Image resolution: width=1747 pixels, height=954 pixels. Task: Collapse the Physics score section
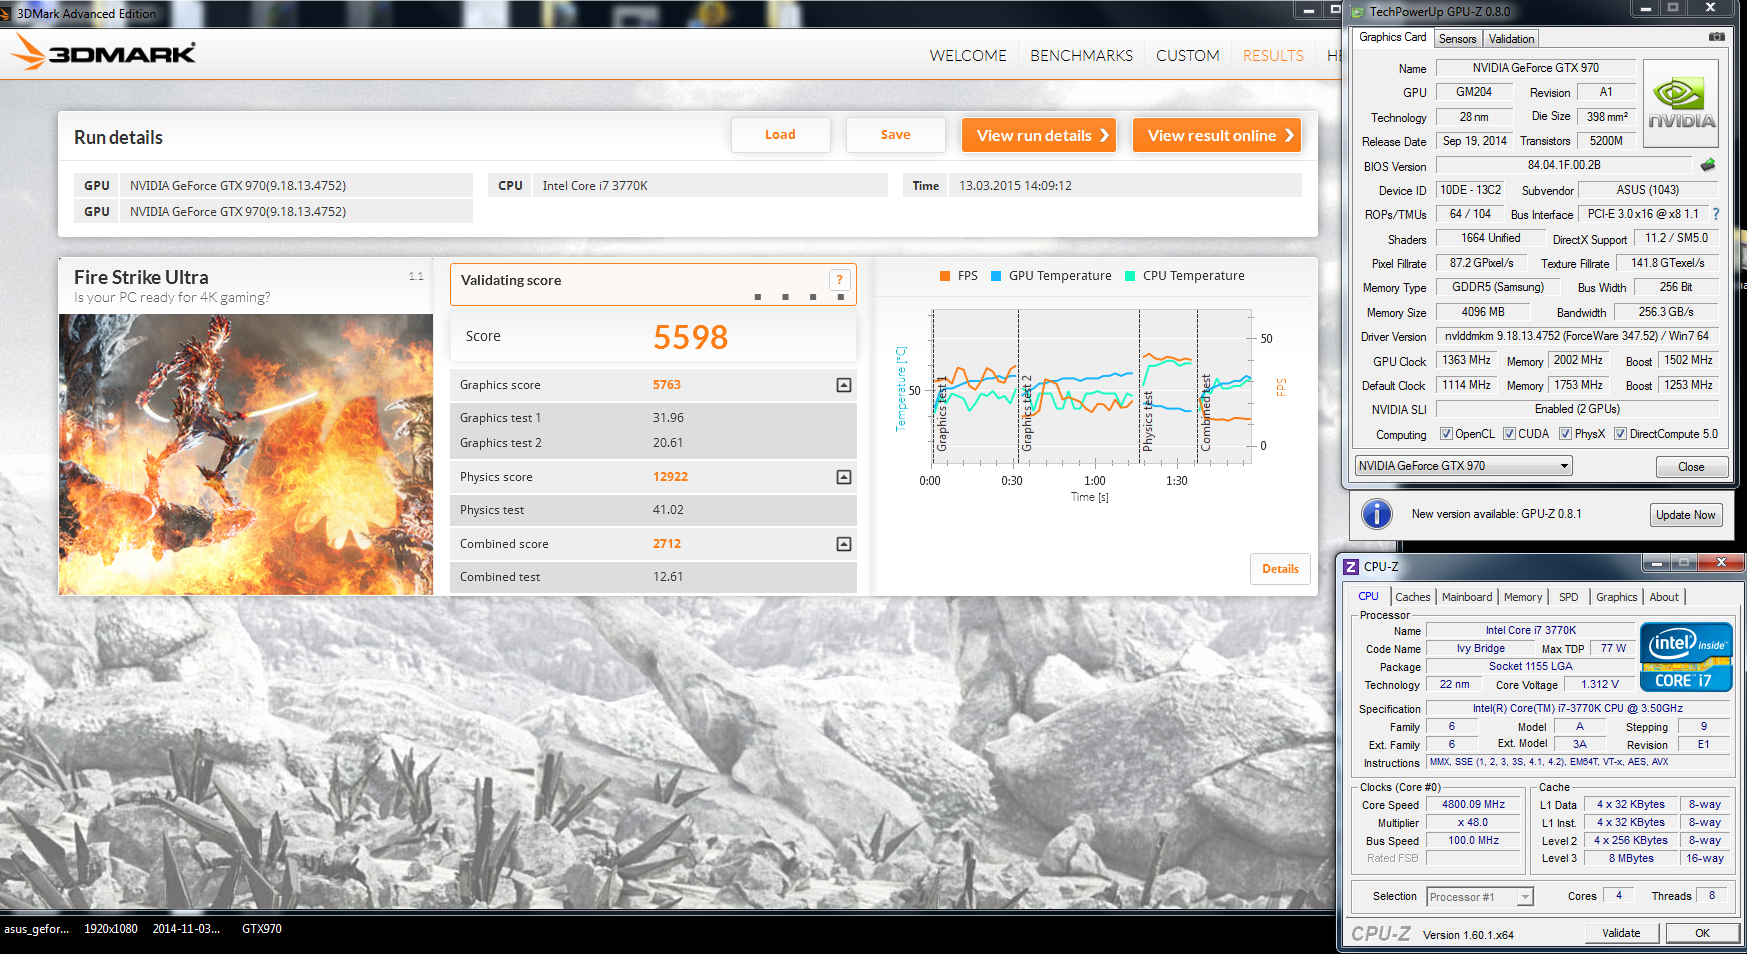click(x=844, y=477)
